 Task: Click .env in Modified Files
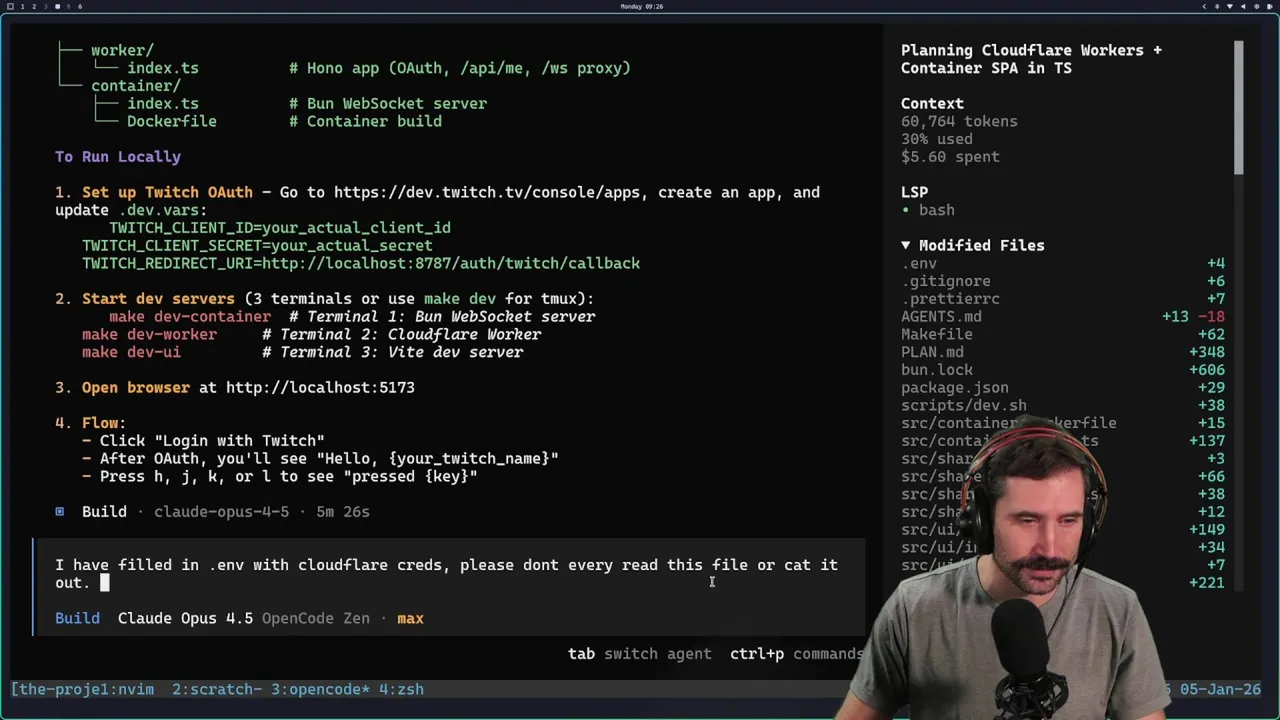(919, 263)
